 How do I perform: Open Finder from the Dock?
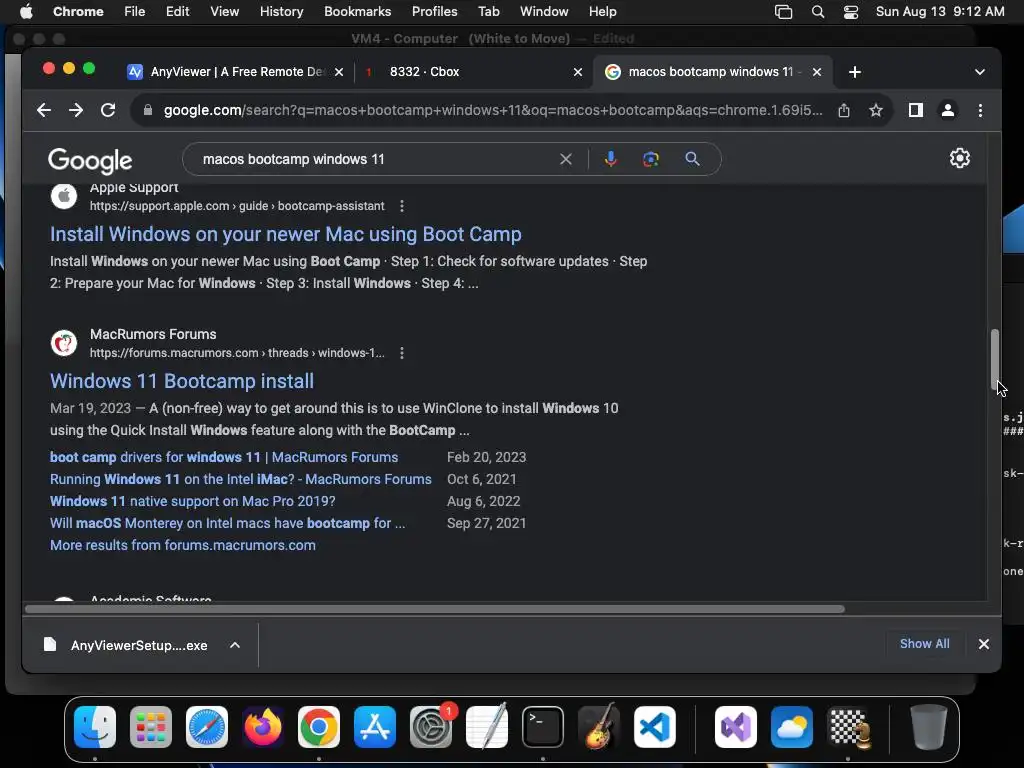[95, 727]
